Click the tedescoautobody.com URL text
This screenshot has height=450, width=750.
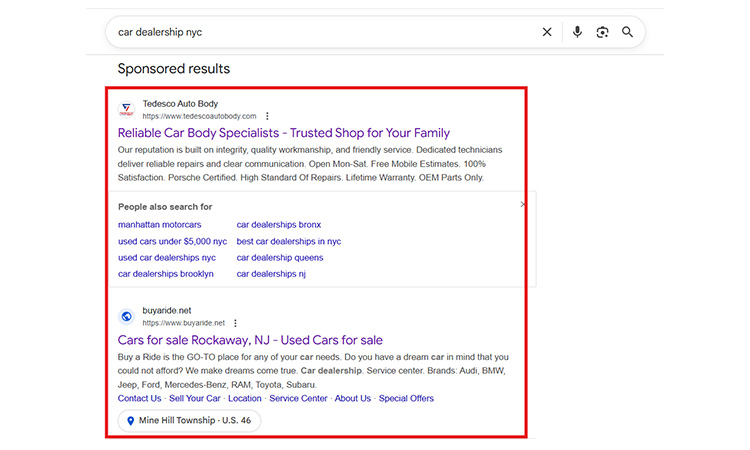(199, 116)
